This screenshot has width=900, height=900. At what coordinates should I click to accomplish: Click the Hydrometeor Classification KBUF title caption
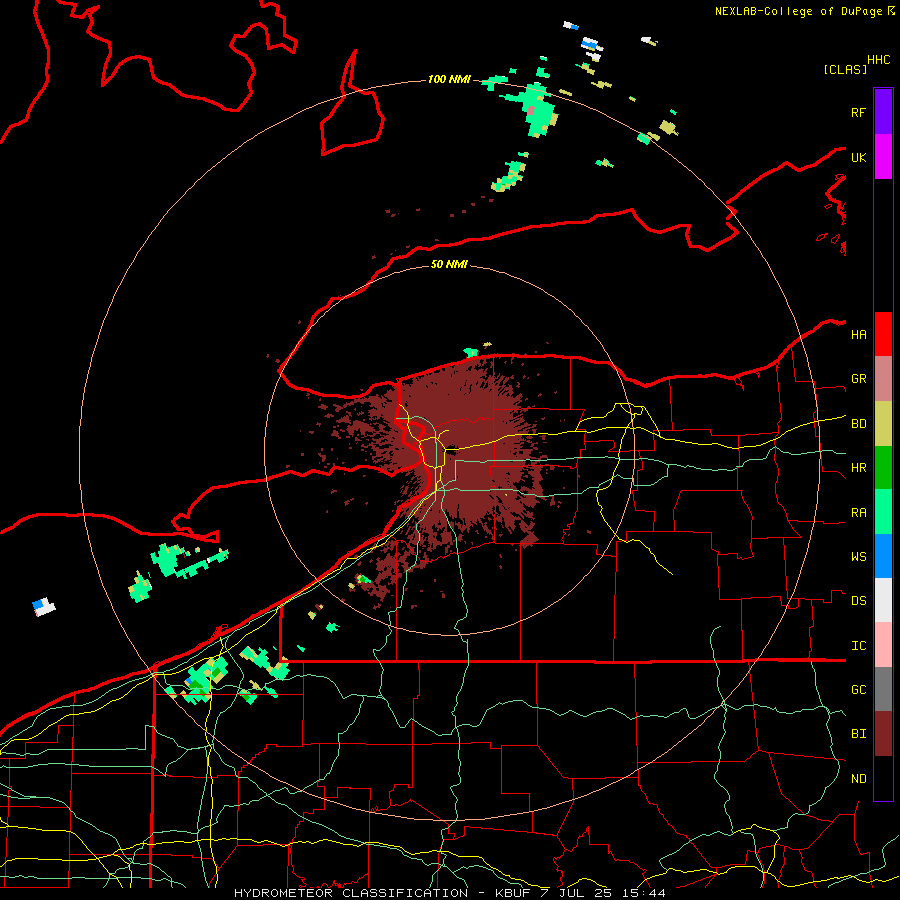pyautogui.click(x=449, y=893)
